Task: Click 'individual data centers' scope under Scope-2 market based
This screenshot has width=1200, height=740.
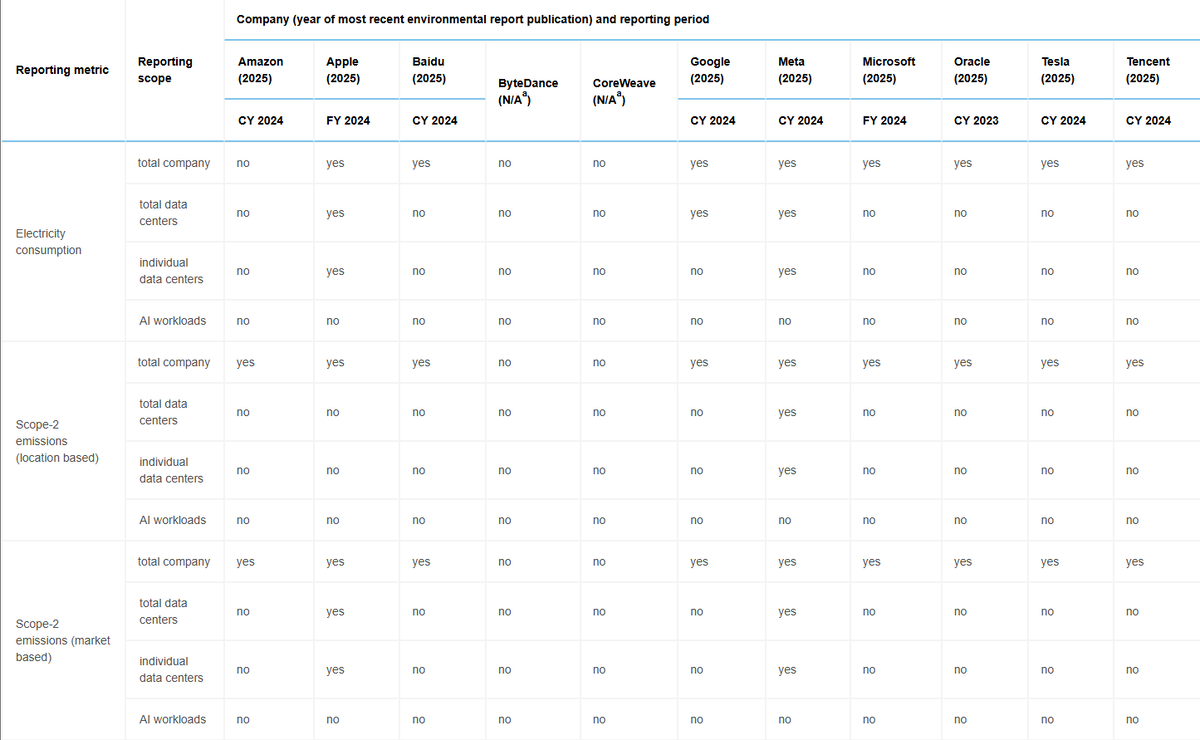Action: click(x=171, y=670)
